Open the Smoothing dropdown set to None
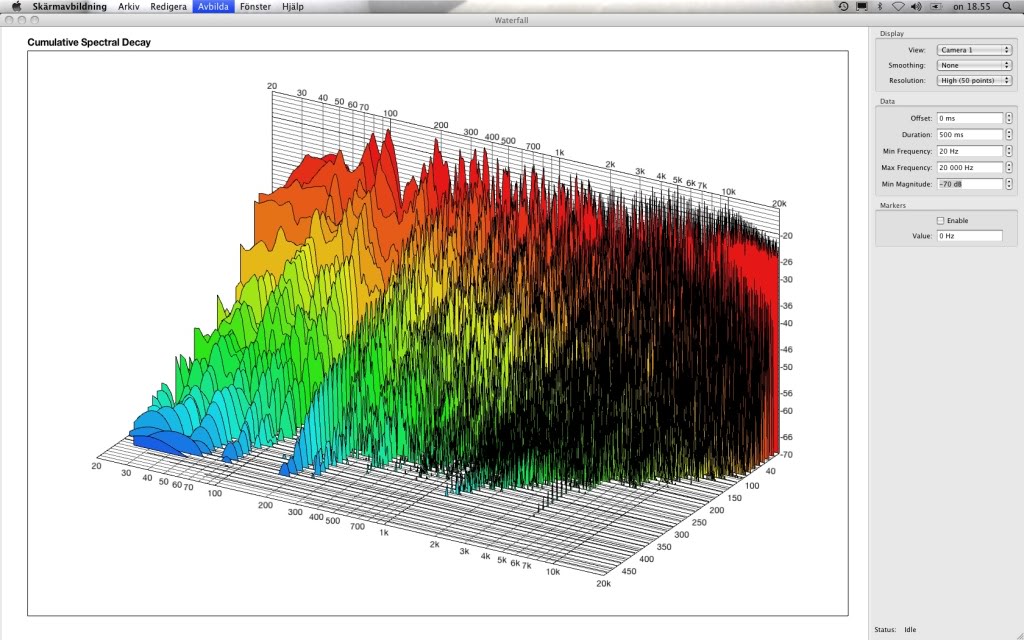Screen dimensions: 1024x640 [x=974, y=65]
